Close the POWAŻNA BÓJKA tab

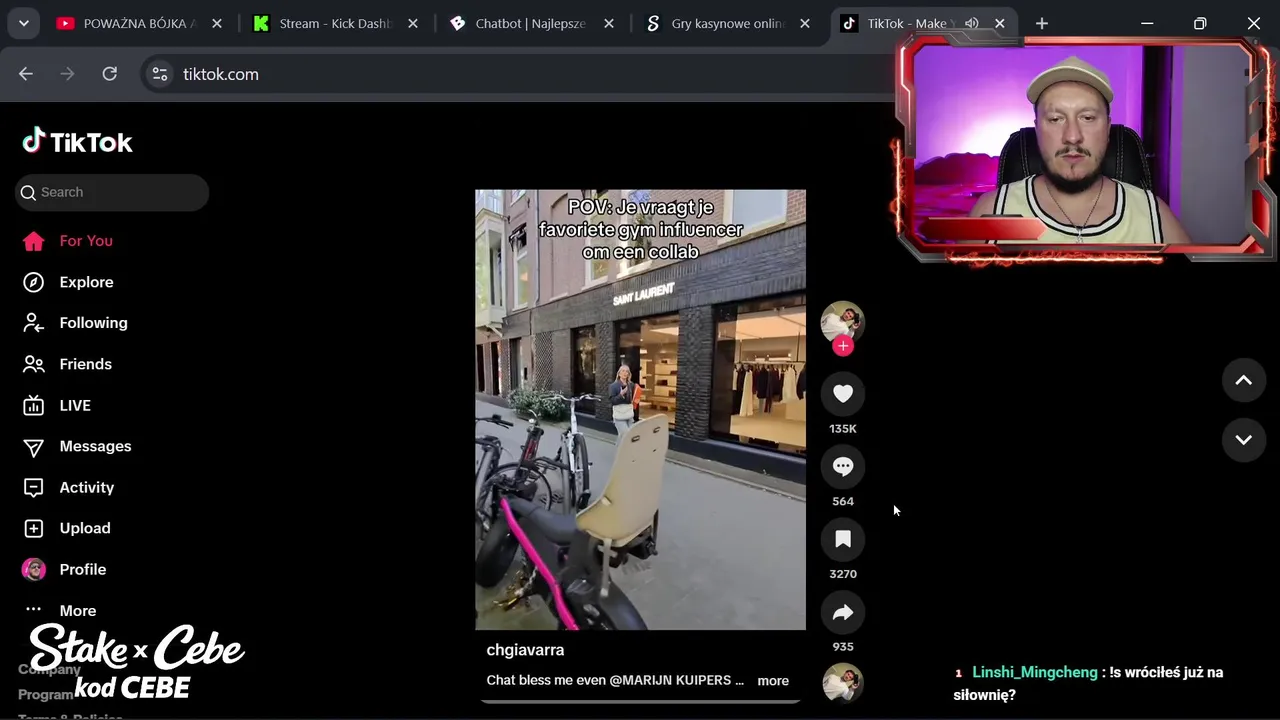tap(217, 23)
